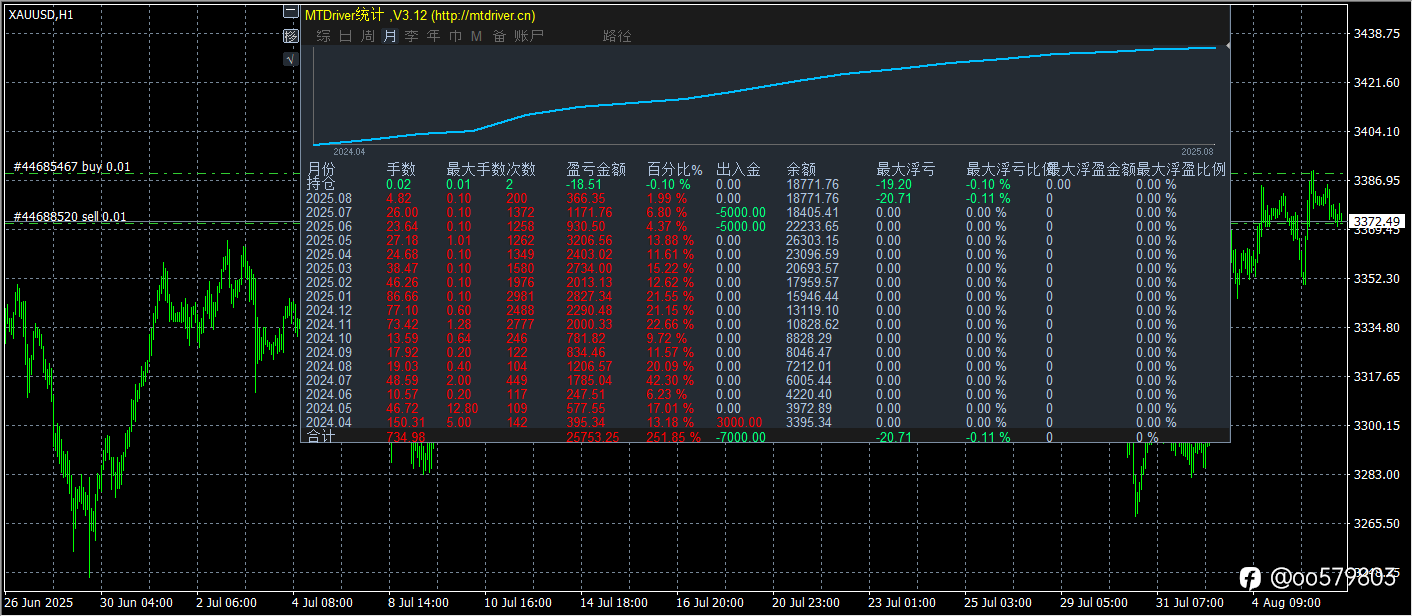The image size is (1413, 616).
Task: Select the 周 weekly statistics tab
Action: tap(368, 36)
